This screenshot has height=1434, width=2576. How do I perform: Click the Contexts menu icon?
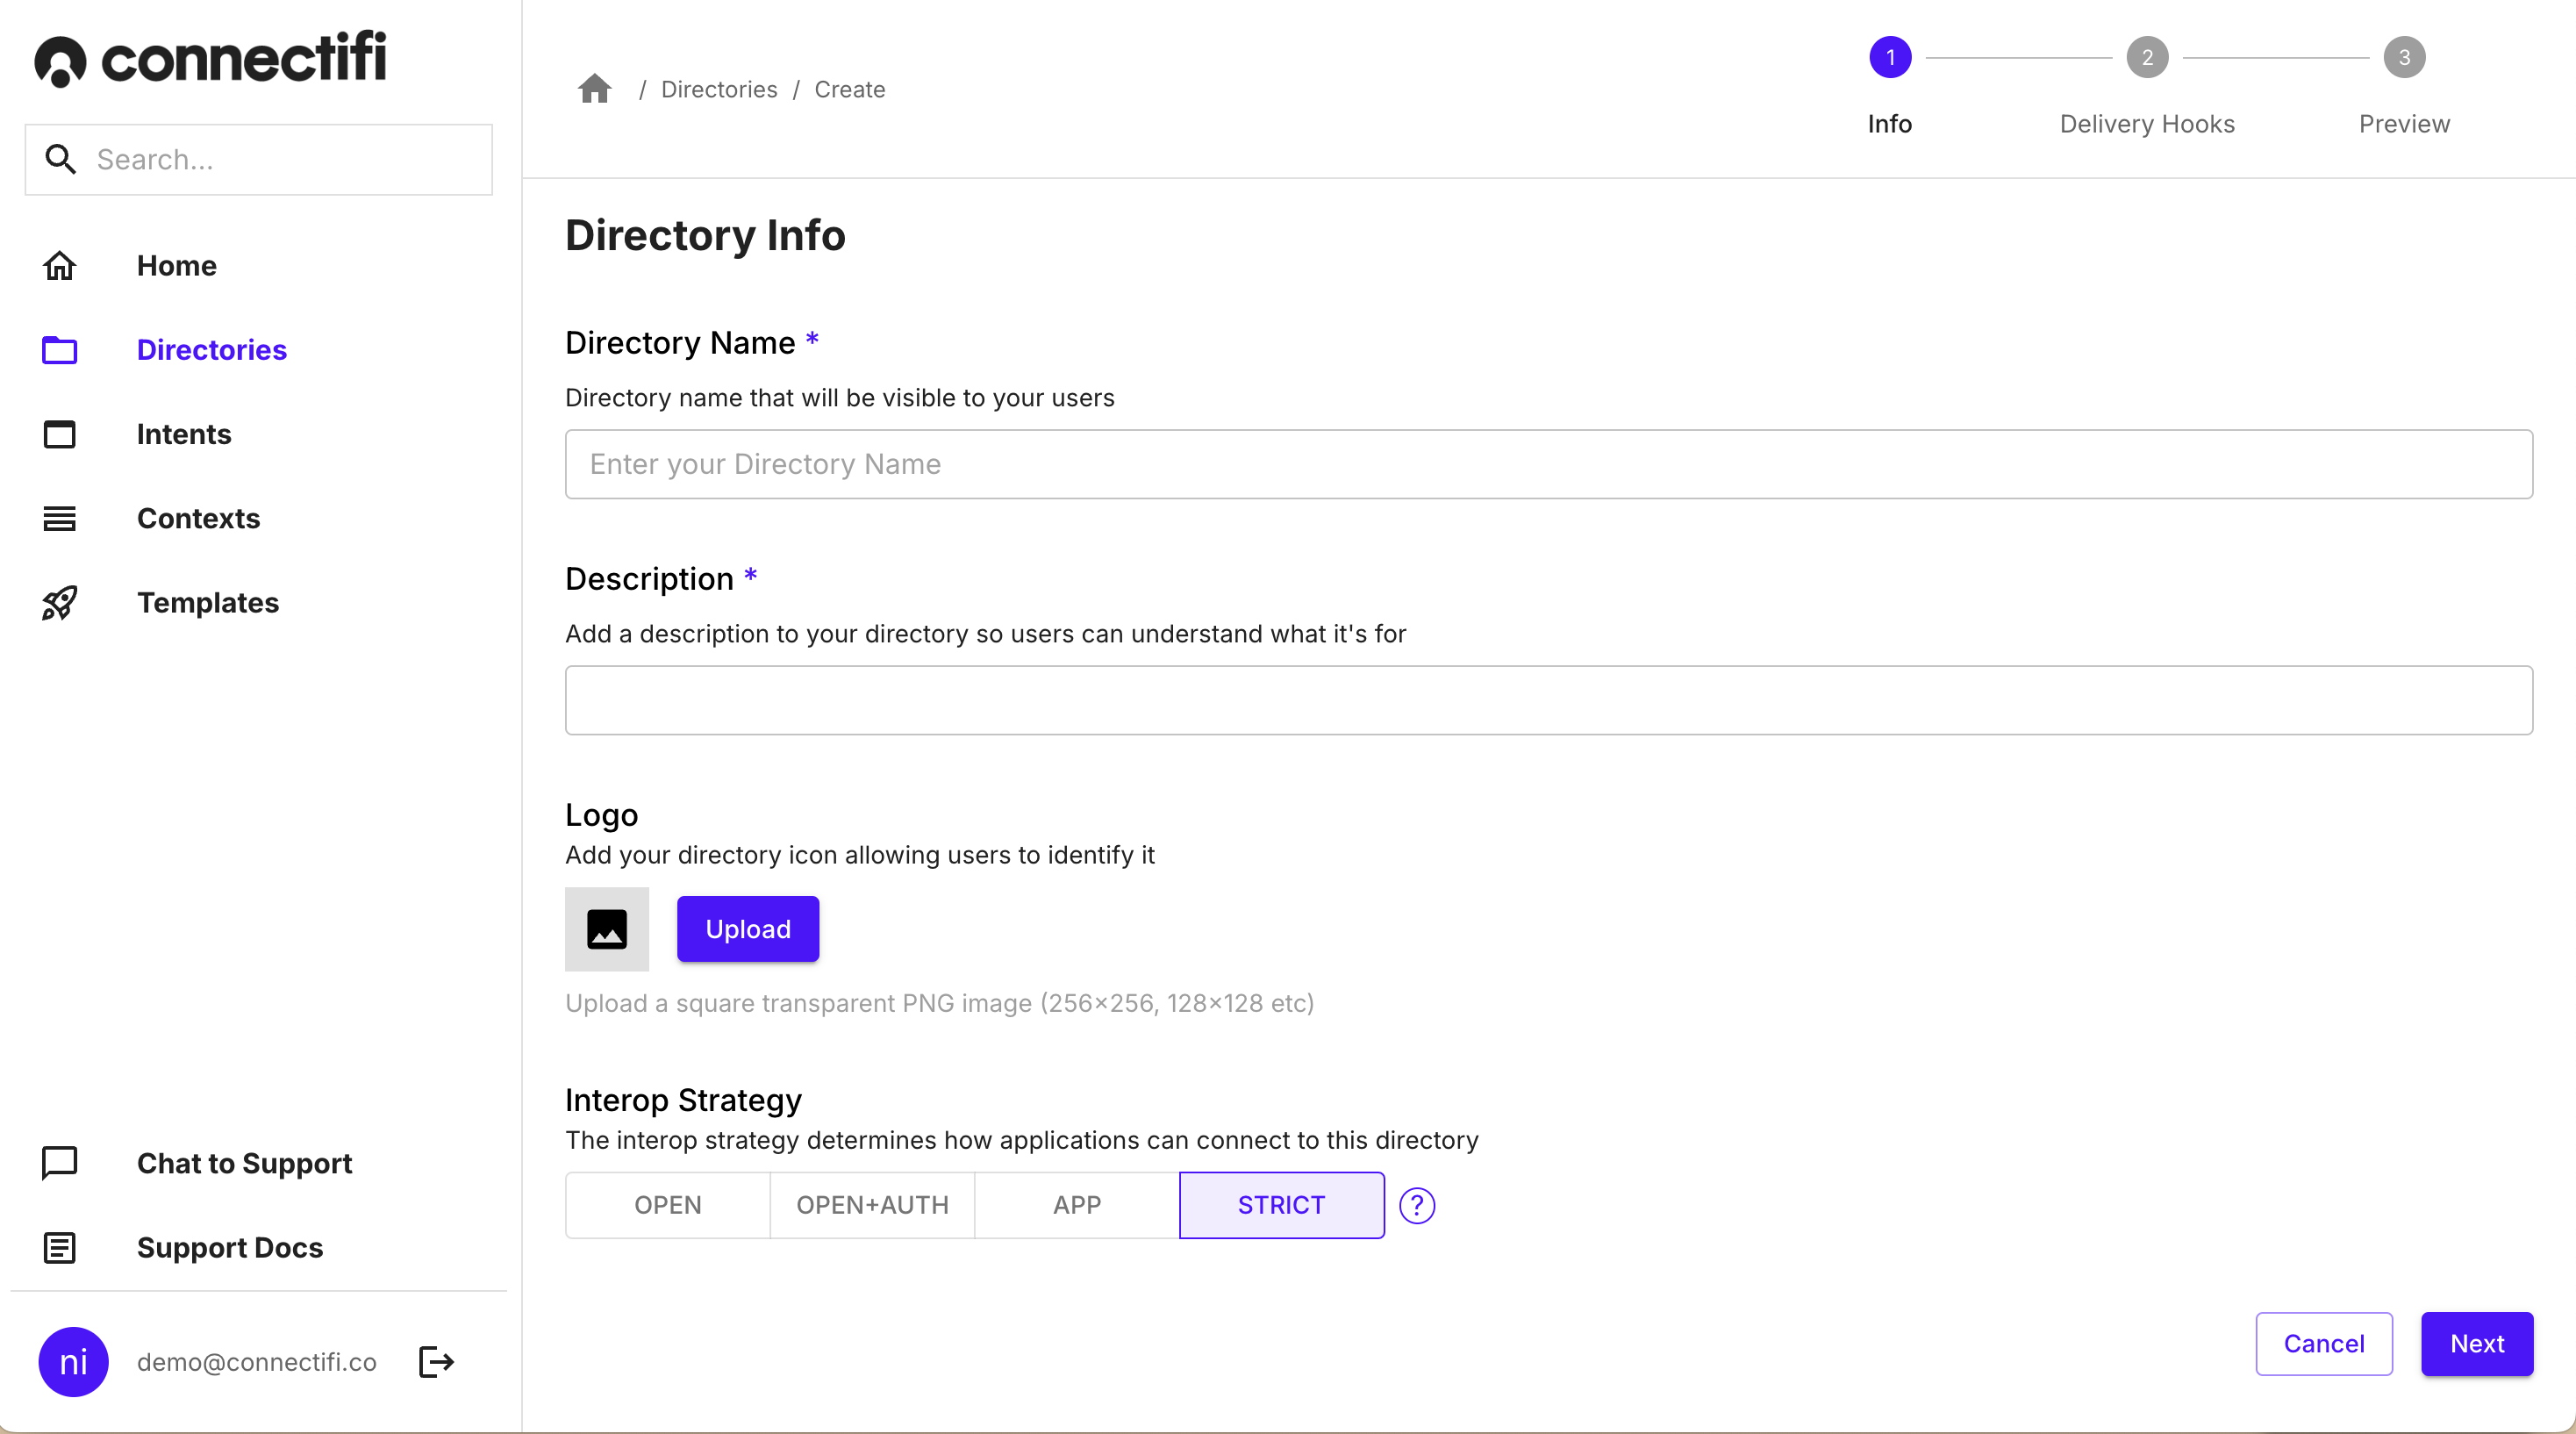pos(60,518)
